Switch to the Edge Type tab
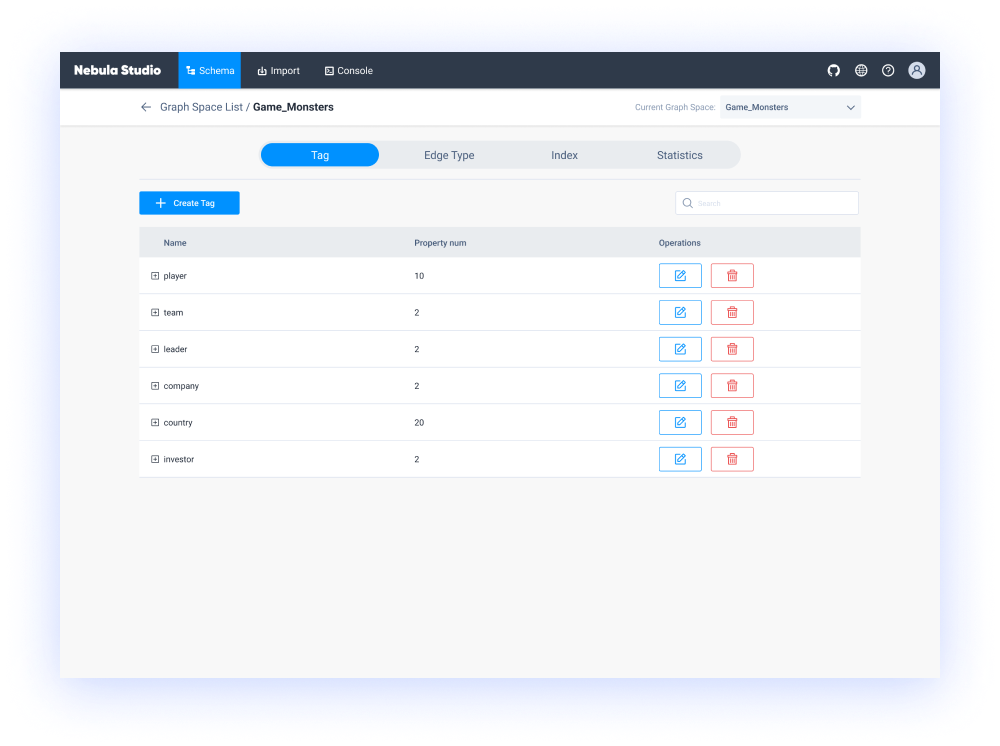Viewport: 1000px width, 746px height. click(x=449, y=155)
